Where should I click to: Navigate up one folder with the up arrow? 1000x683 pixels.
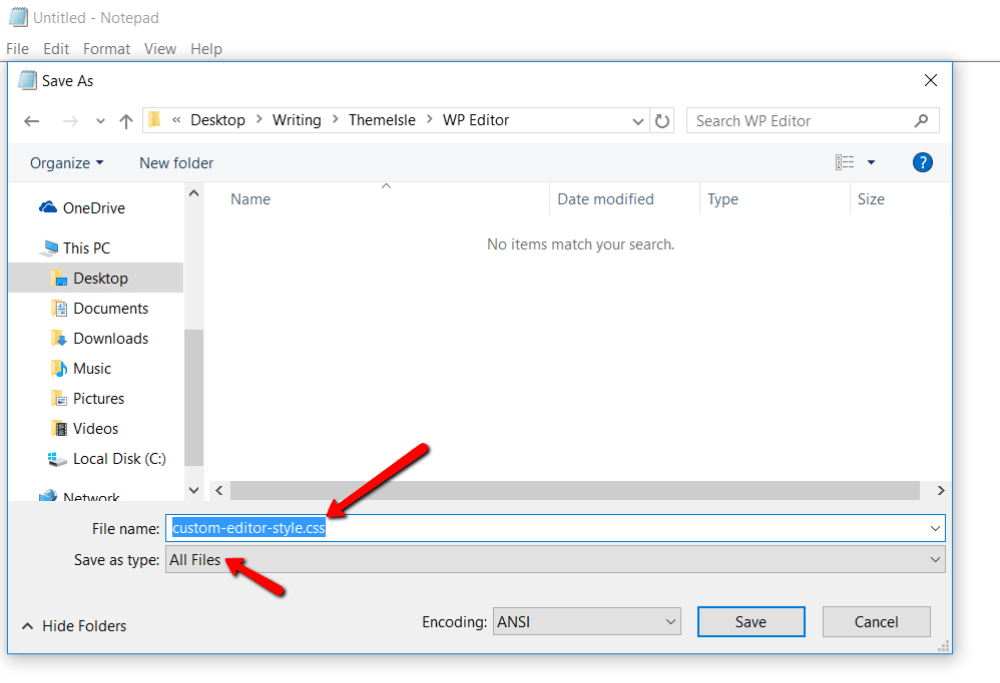click(x=124, y=120)
